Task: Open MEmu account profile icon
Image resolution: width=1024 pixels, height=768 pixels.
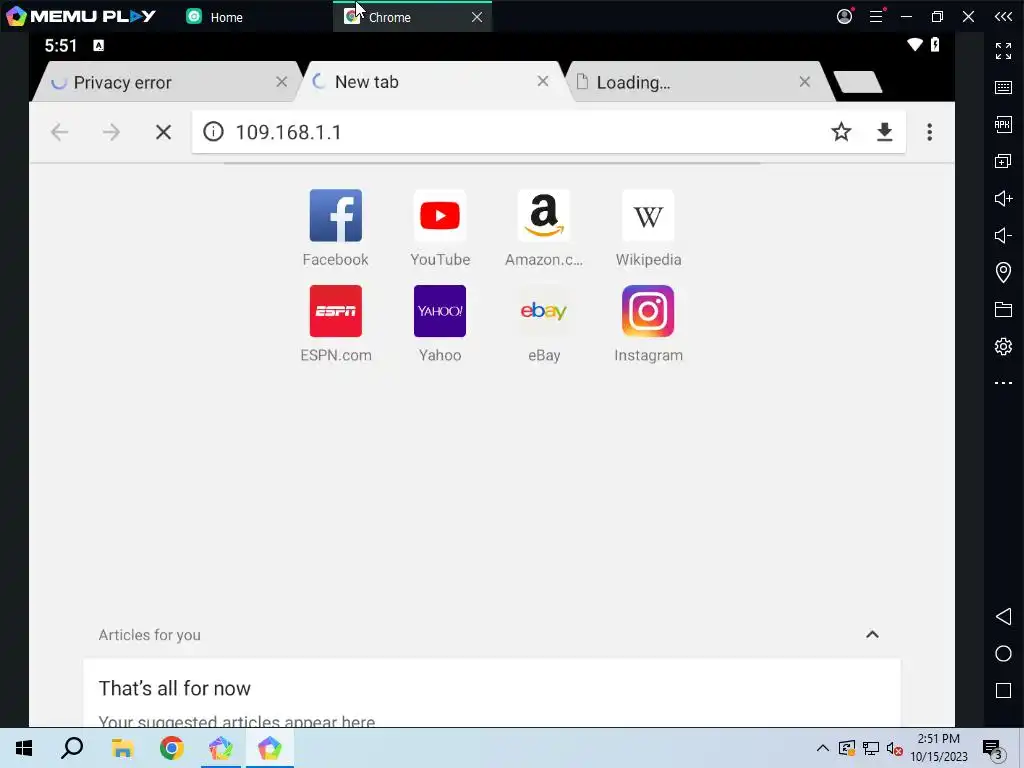Action: pos(844,16)
